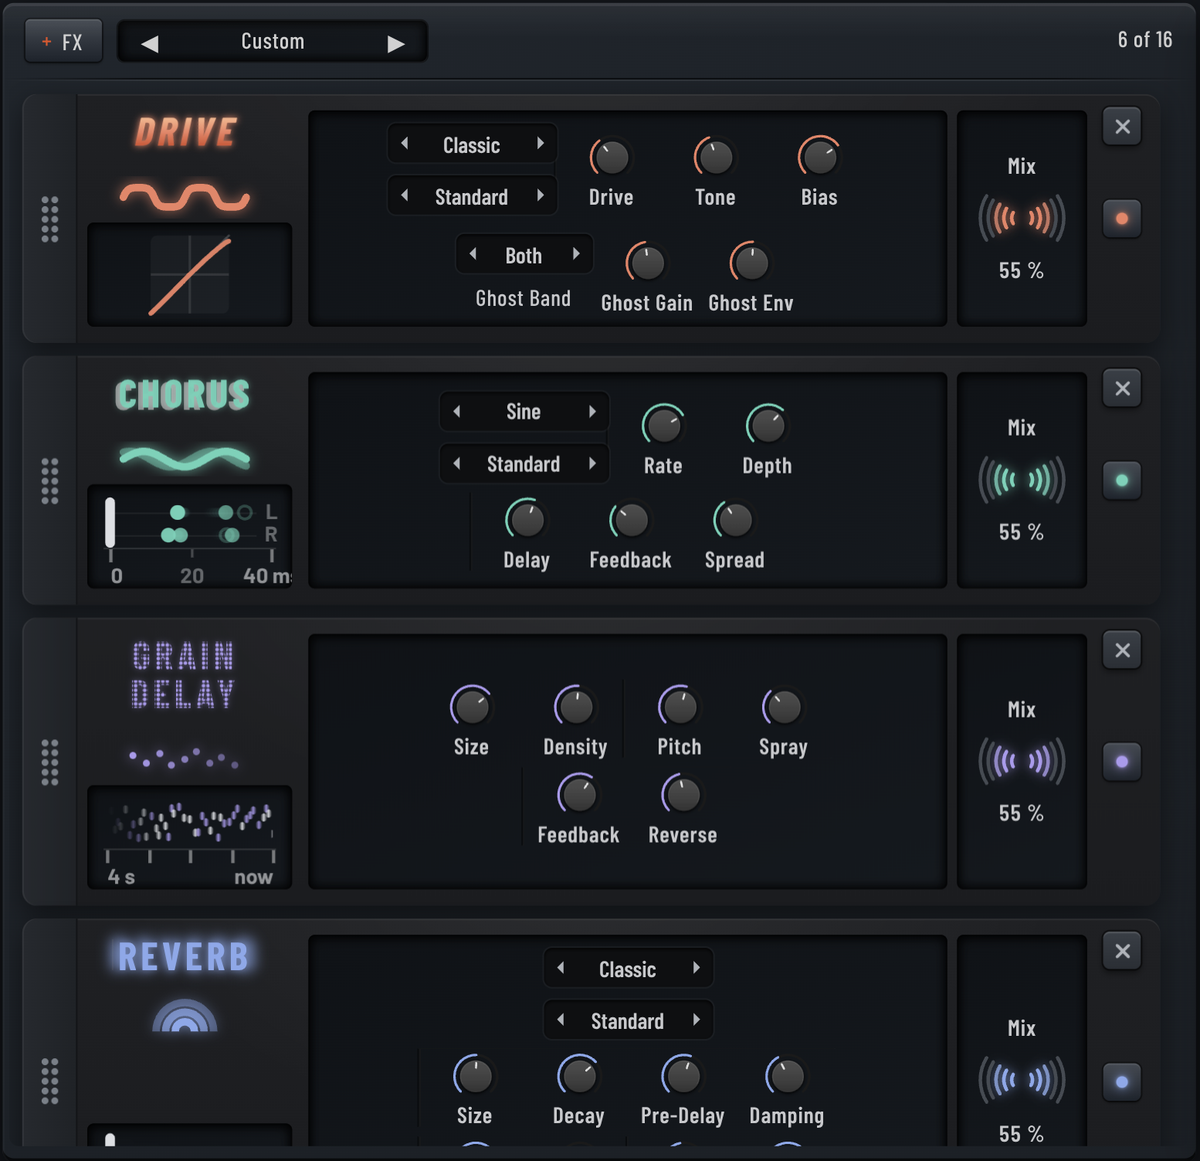Select next Reverb type after Classic
1200x1161 pixels.
click(696, 968)
